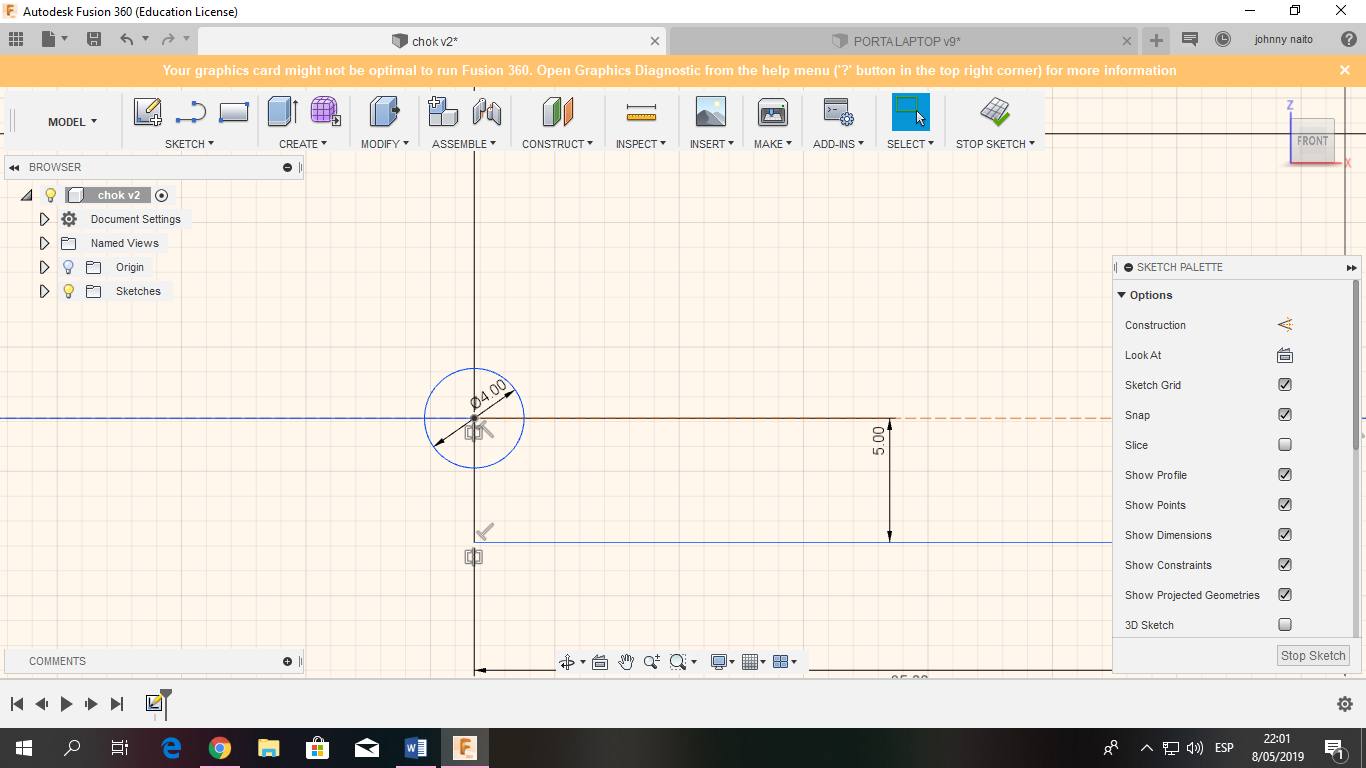Open the ASSEMBLE menu

coord(464,144)
